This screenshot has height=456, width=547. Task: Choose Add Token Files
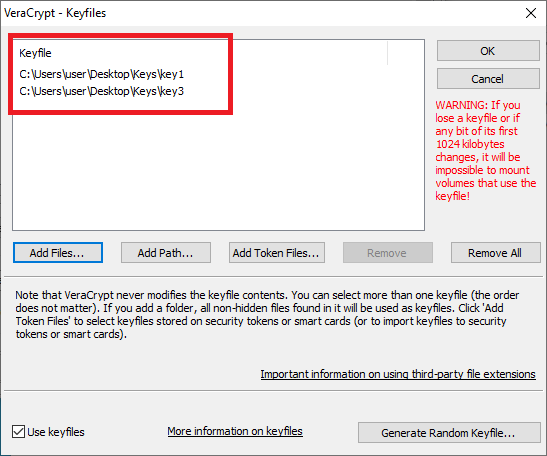[277, 253]
